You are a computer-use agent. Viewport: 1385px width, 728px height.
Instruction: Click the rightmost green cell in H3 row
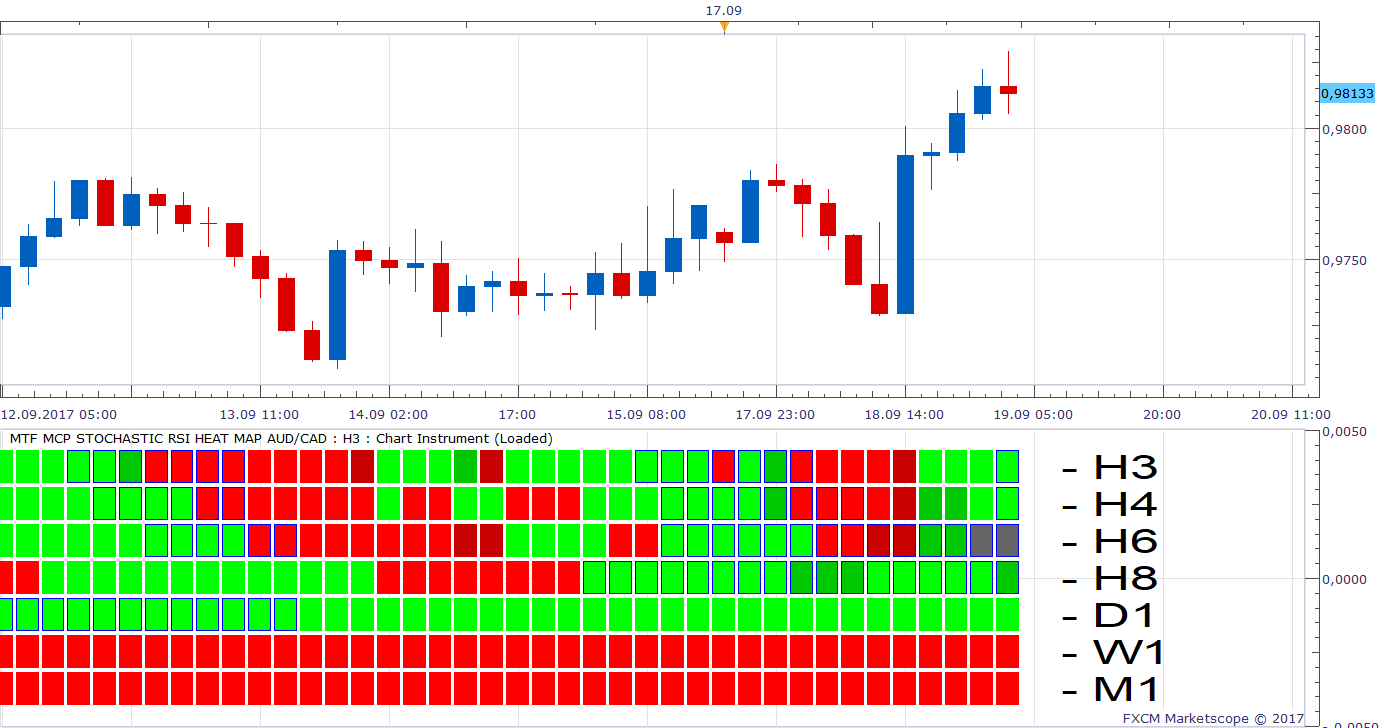coord(1007,466)
